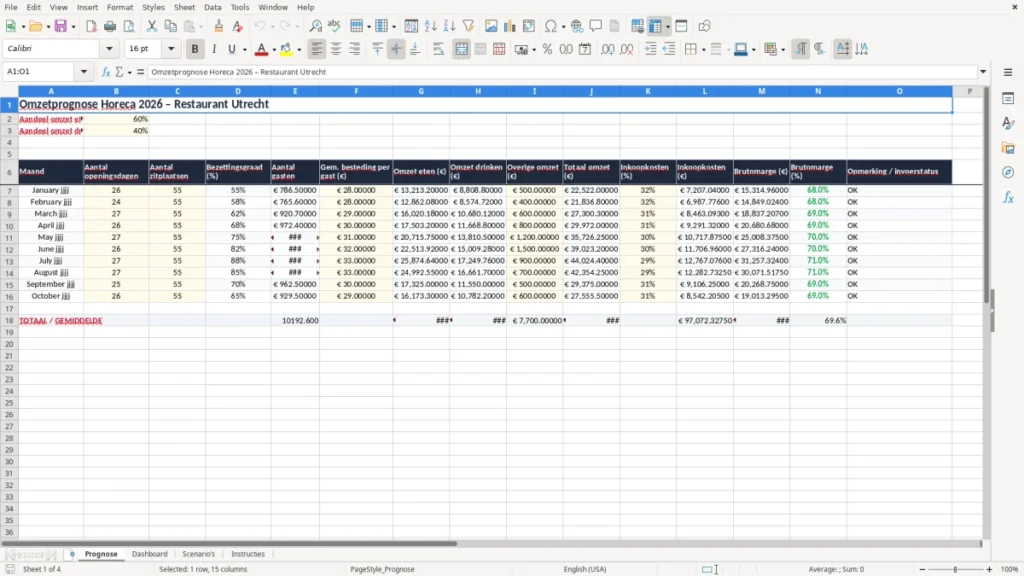The width and height of the screenshot is (1024, 576).
Task: Click the Cut scissors icon
Action: point(152,26)
